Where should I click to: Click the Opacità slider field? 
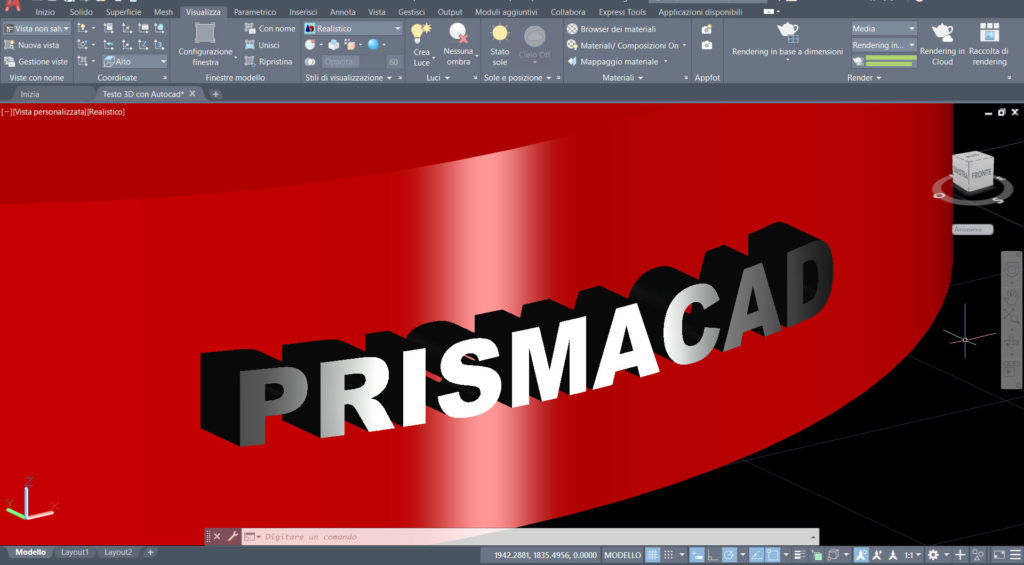pos(340,61)
